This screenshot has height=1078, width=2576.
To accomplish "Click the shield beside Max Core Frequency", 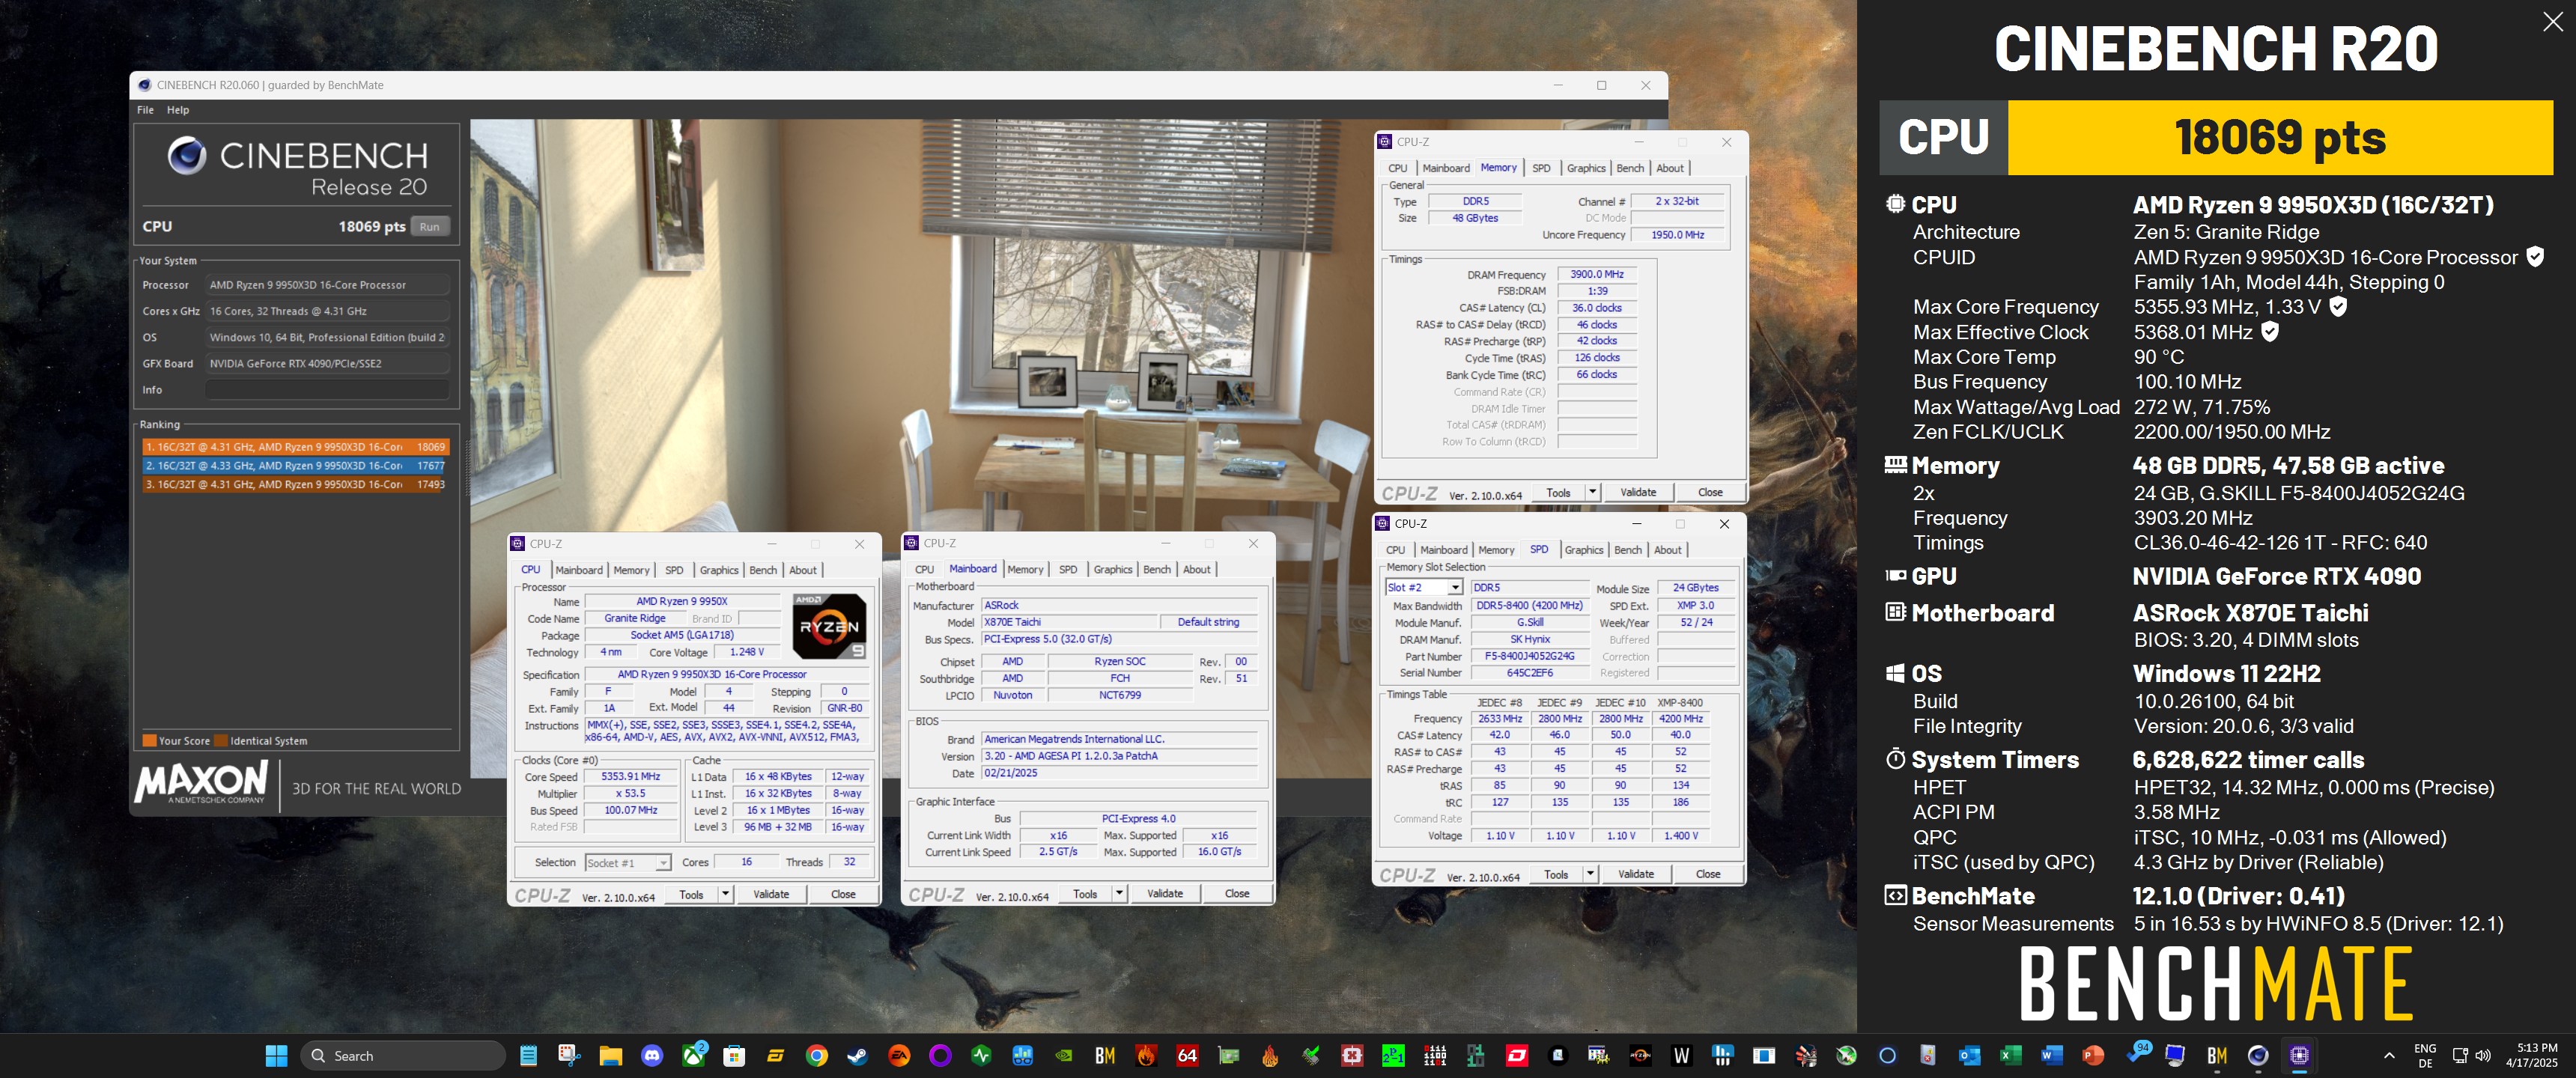I will pos(2338,307).
